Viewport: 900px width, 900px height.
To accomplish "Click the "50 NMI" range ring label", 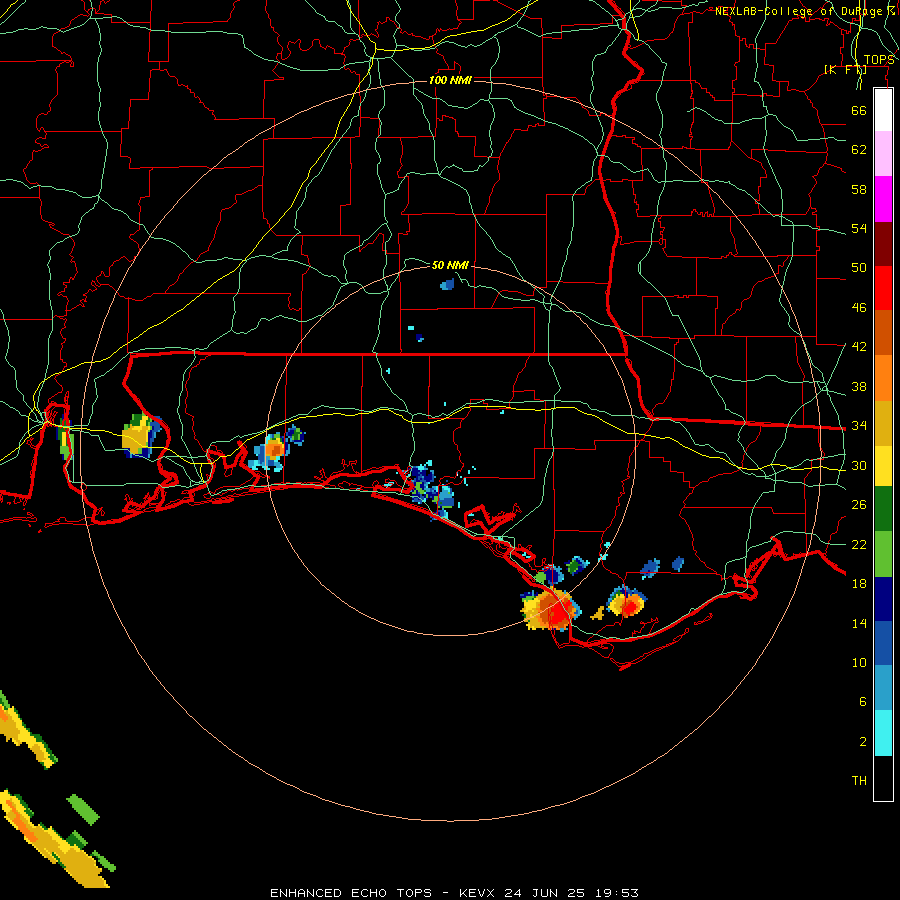I will 451,265.
